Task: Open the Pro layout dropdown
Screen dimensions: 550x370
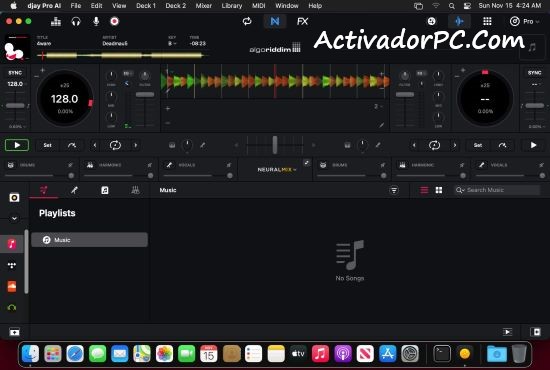Action: [524, 22]
